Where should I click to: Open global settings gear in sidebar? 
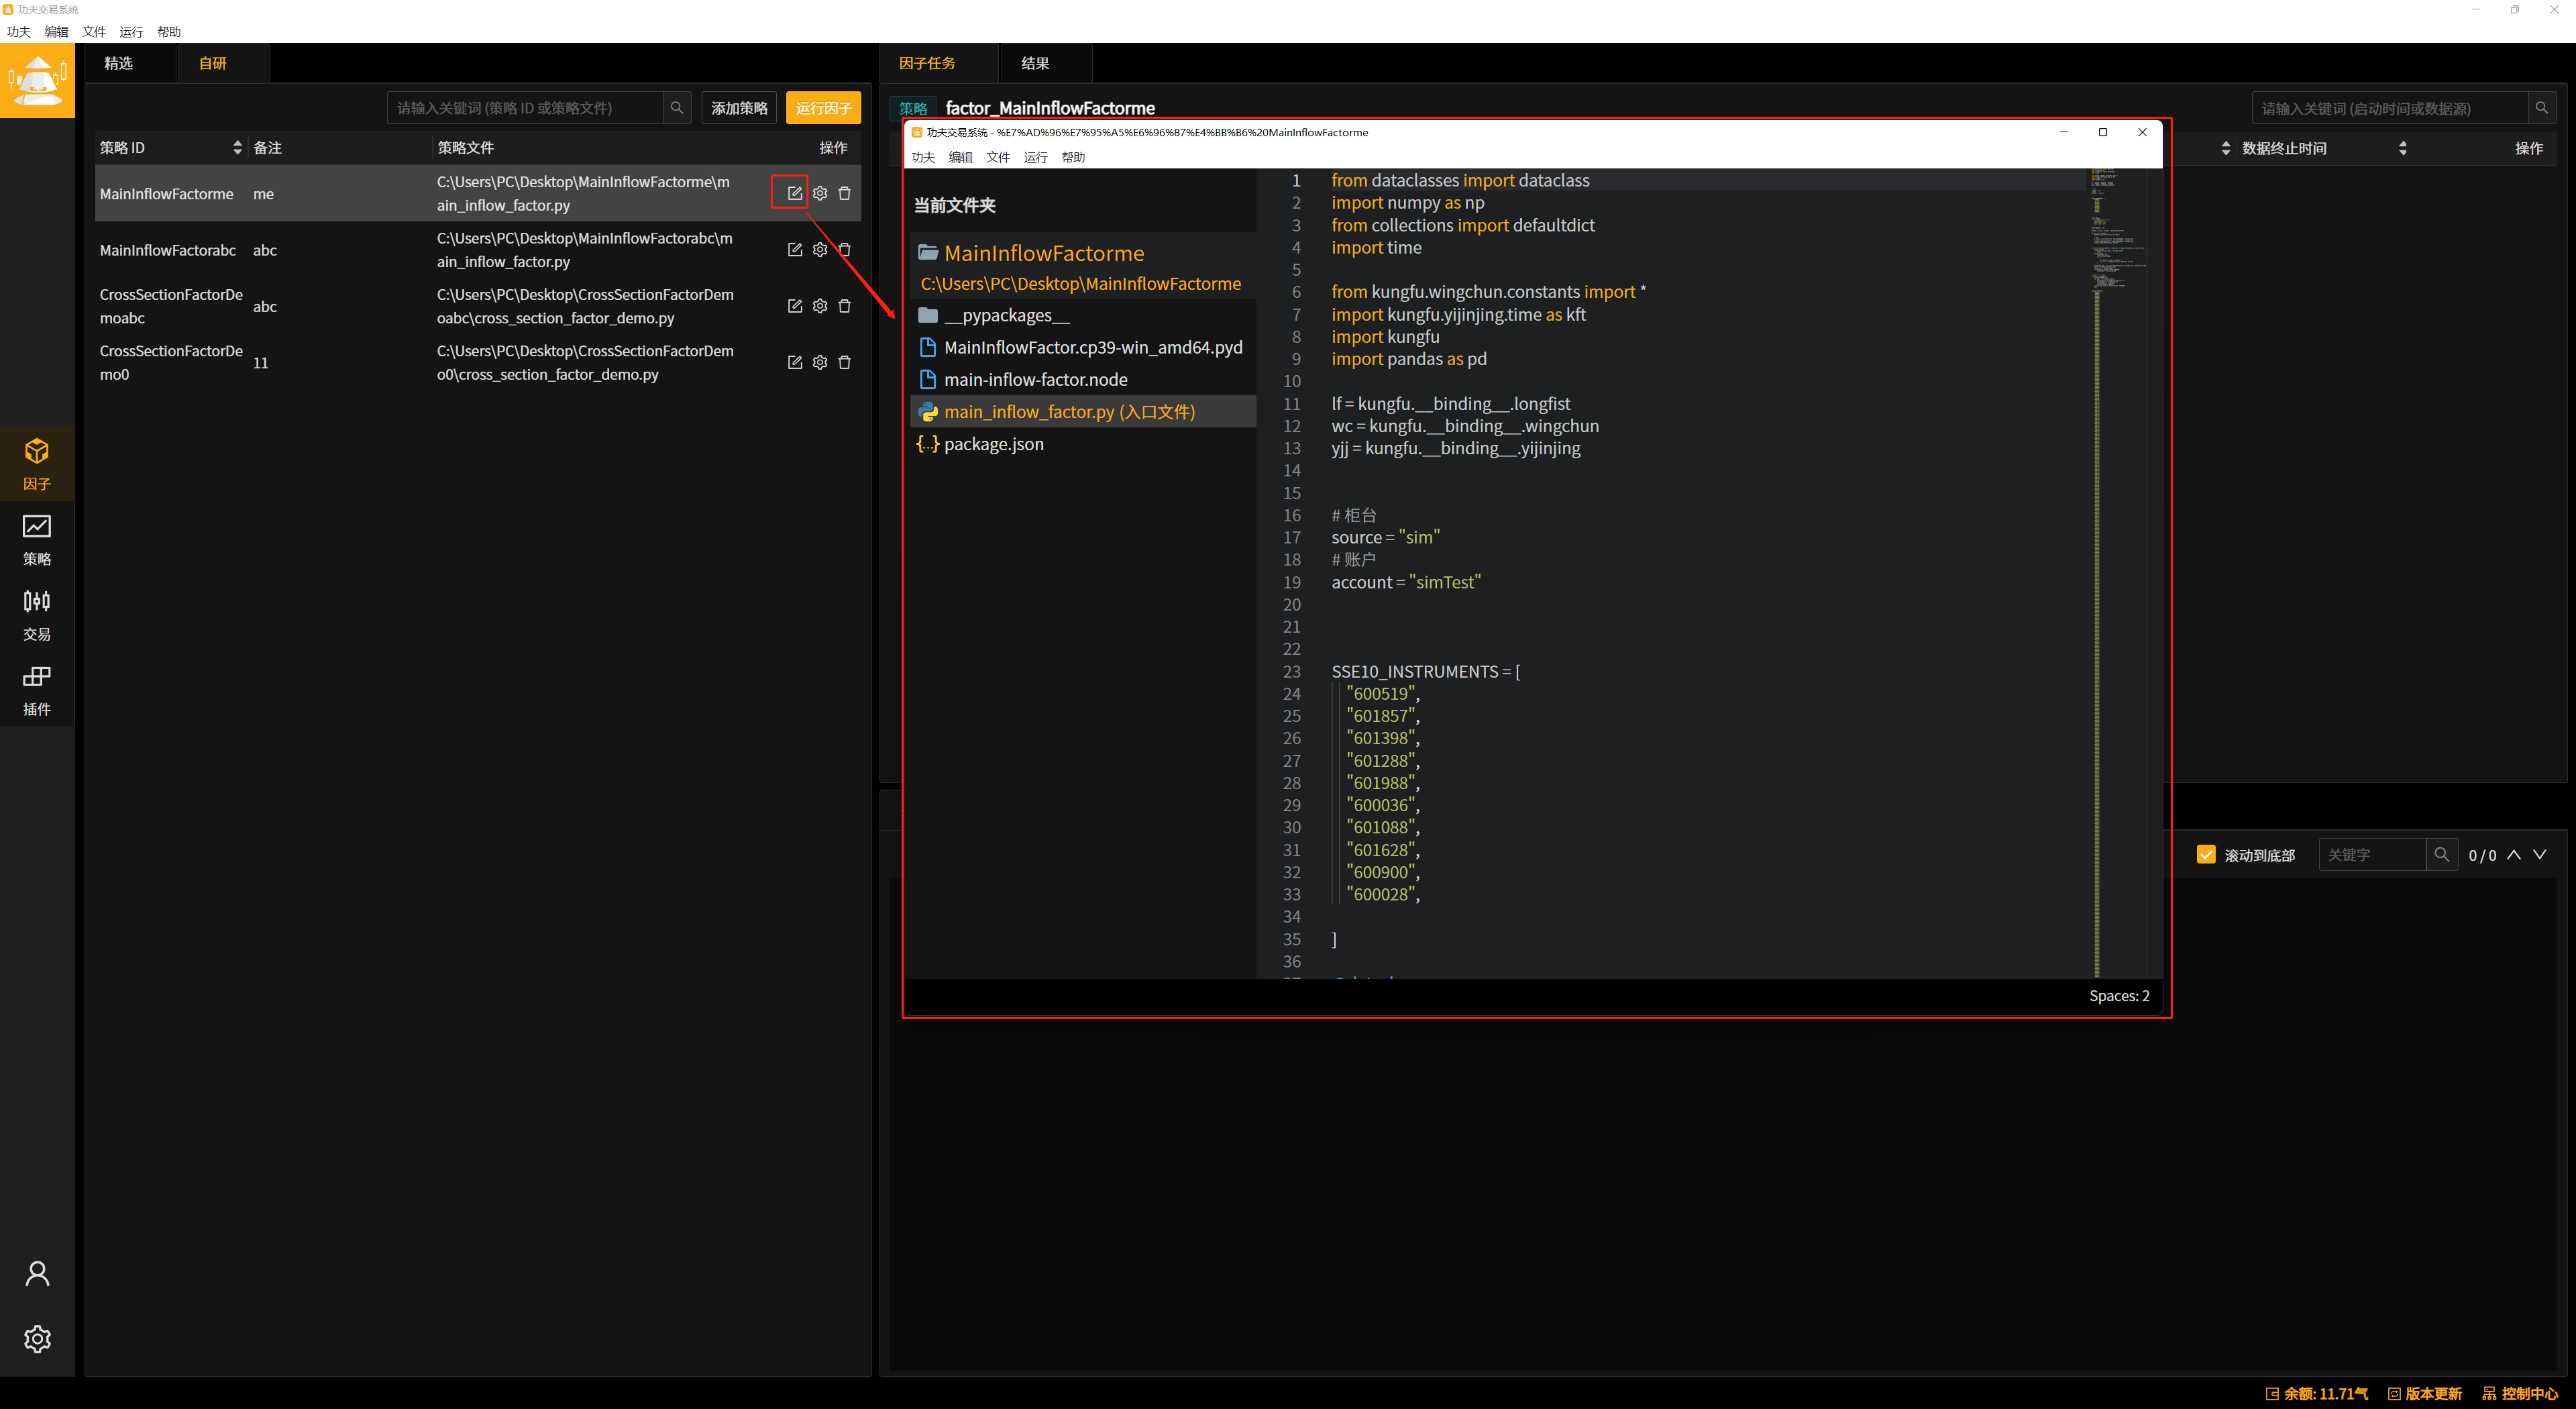pos(37,1338)
